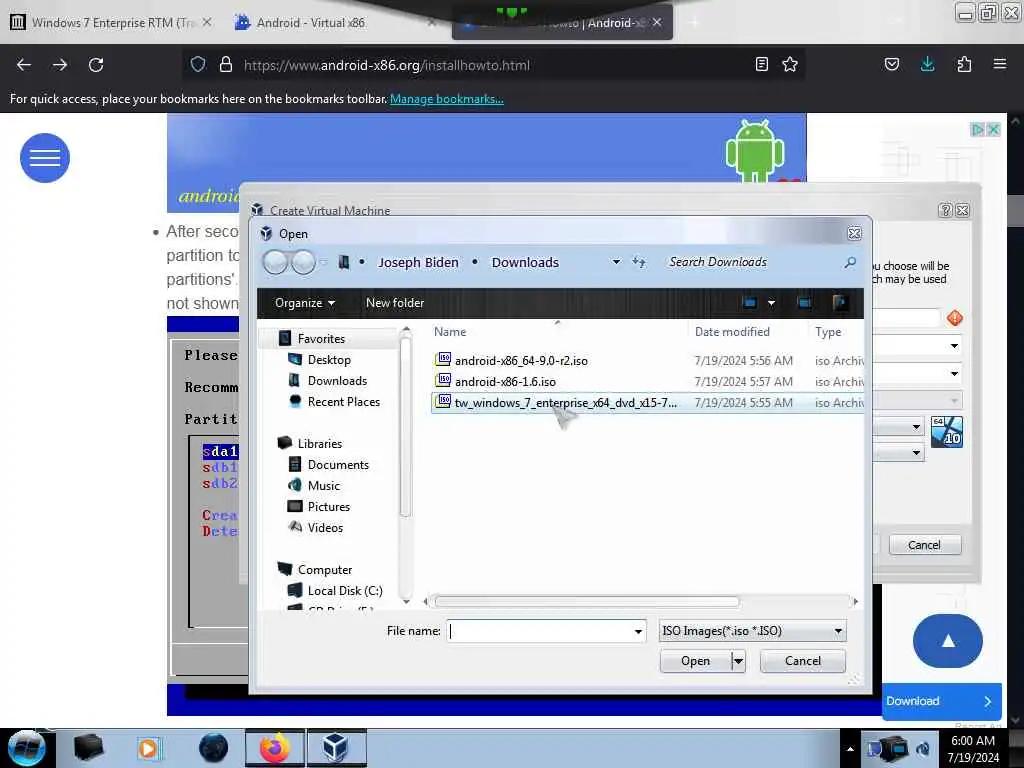
Task: Click the Manage bookmarks link
Action: 447,99
